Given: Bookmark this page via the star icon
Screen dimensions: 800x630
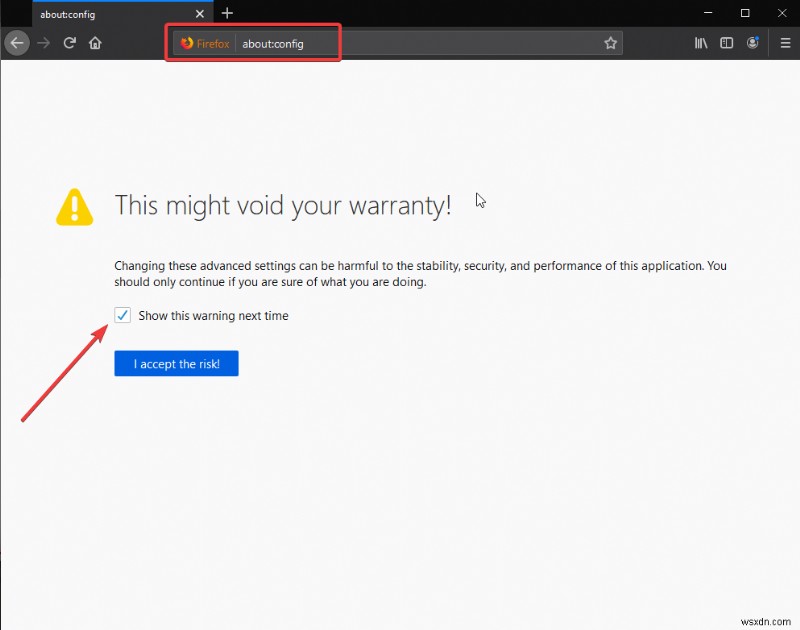Looking at the screenshot, I should tap(610, 43).
